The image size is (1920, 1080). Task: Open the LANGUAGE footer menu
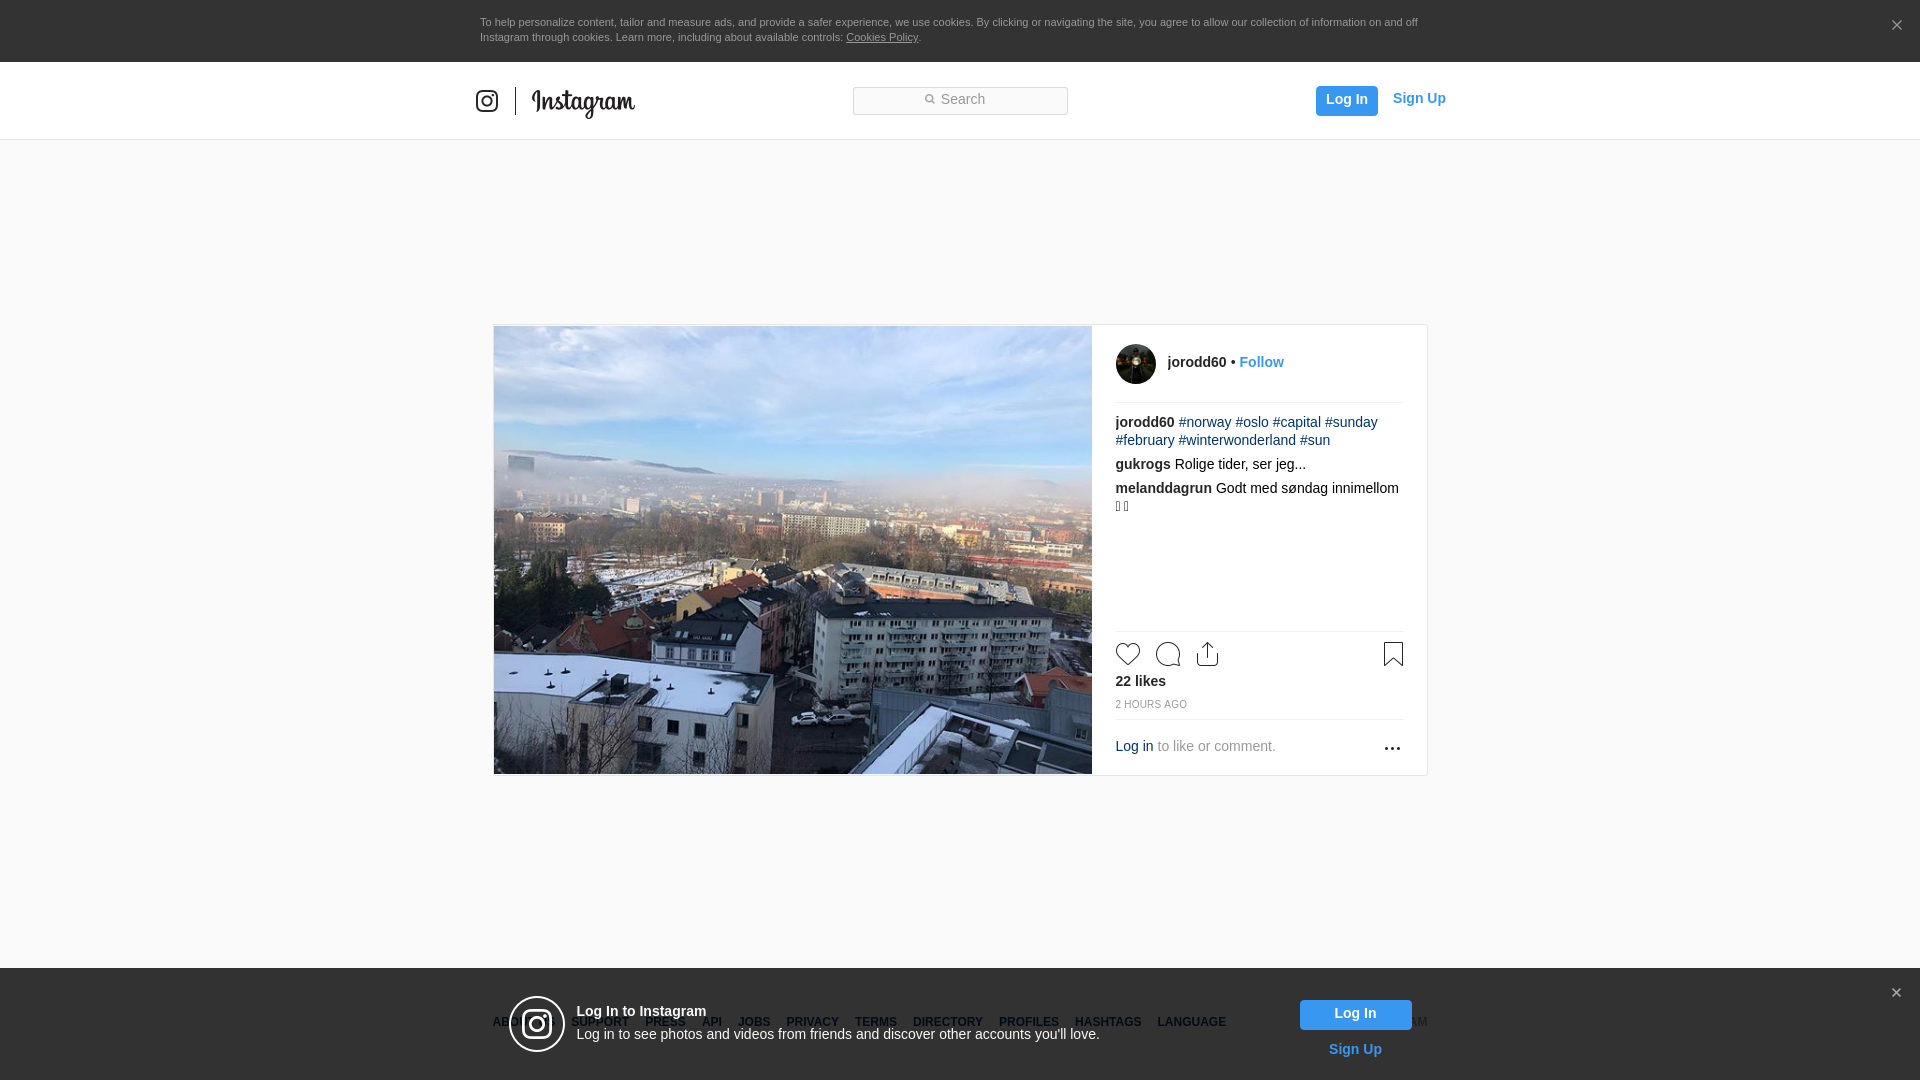pyautogui.click(x=1191, y=1022)
